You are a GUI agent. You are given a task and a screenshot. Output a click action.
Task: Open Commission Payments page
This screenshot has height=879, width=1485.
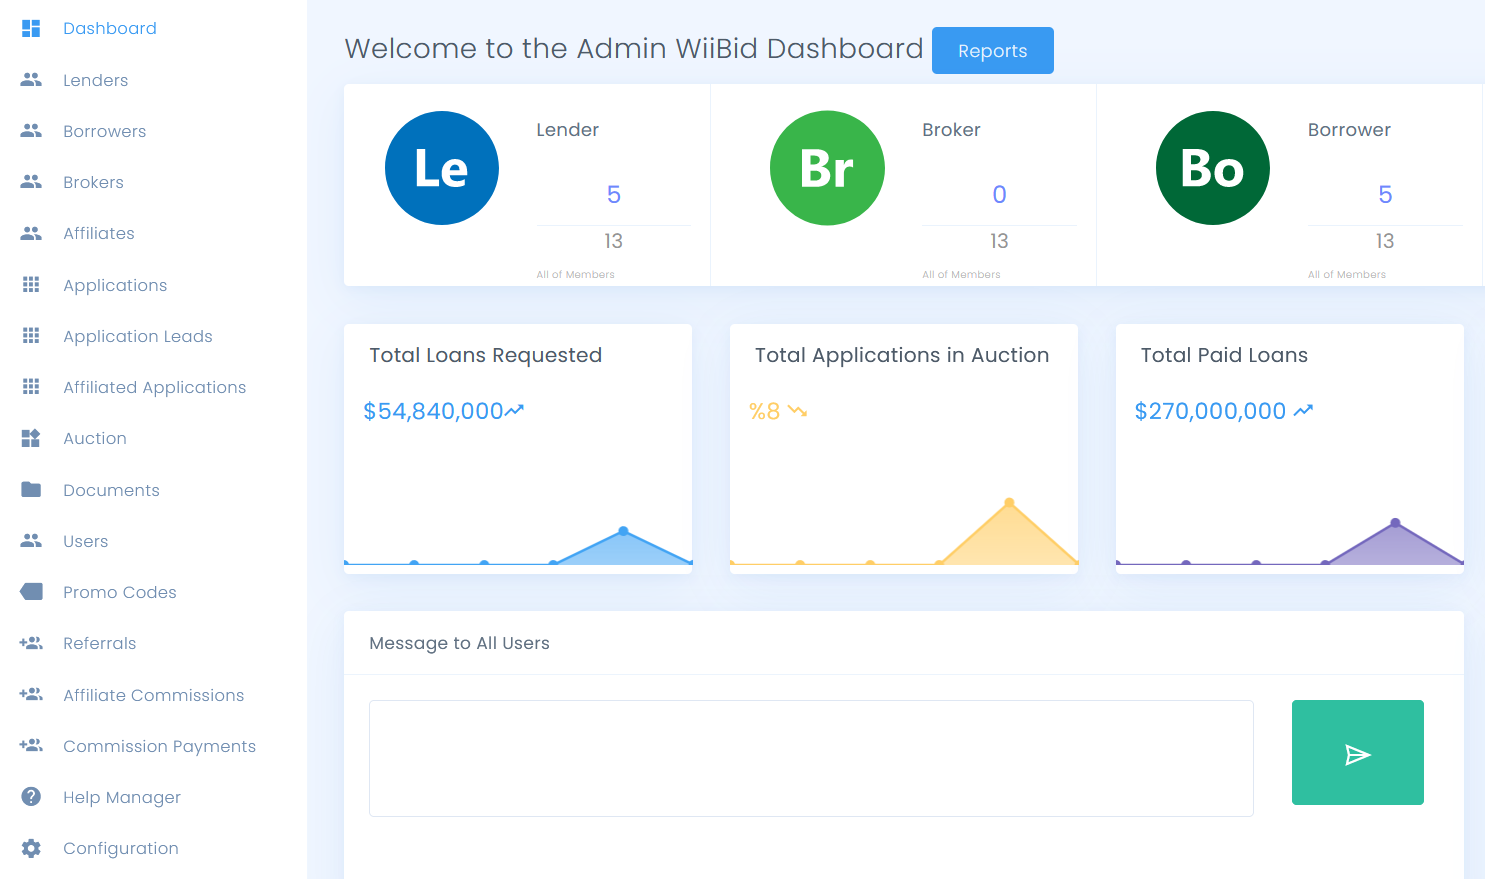[x=159, y=746]
